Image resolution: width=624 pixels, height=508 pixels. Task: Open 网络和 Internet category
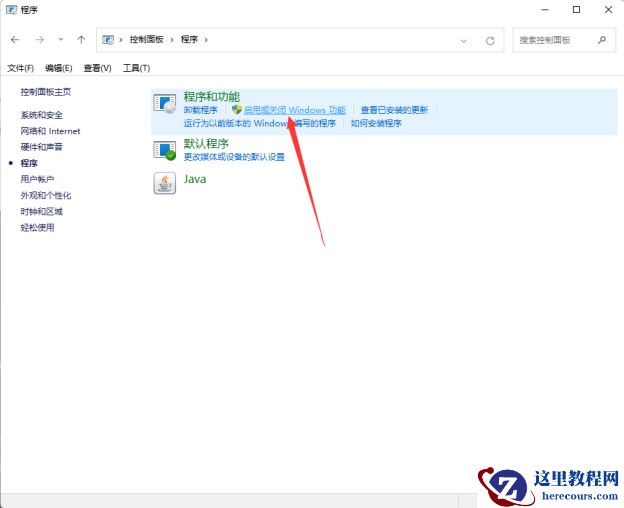(x=51, y=131)
